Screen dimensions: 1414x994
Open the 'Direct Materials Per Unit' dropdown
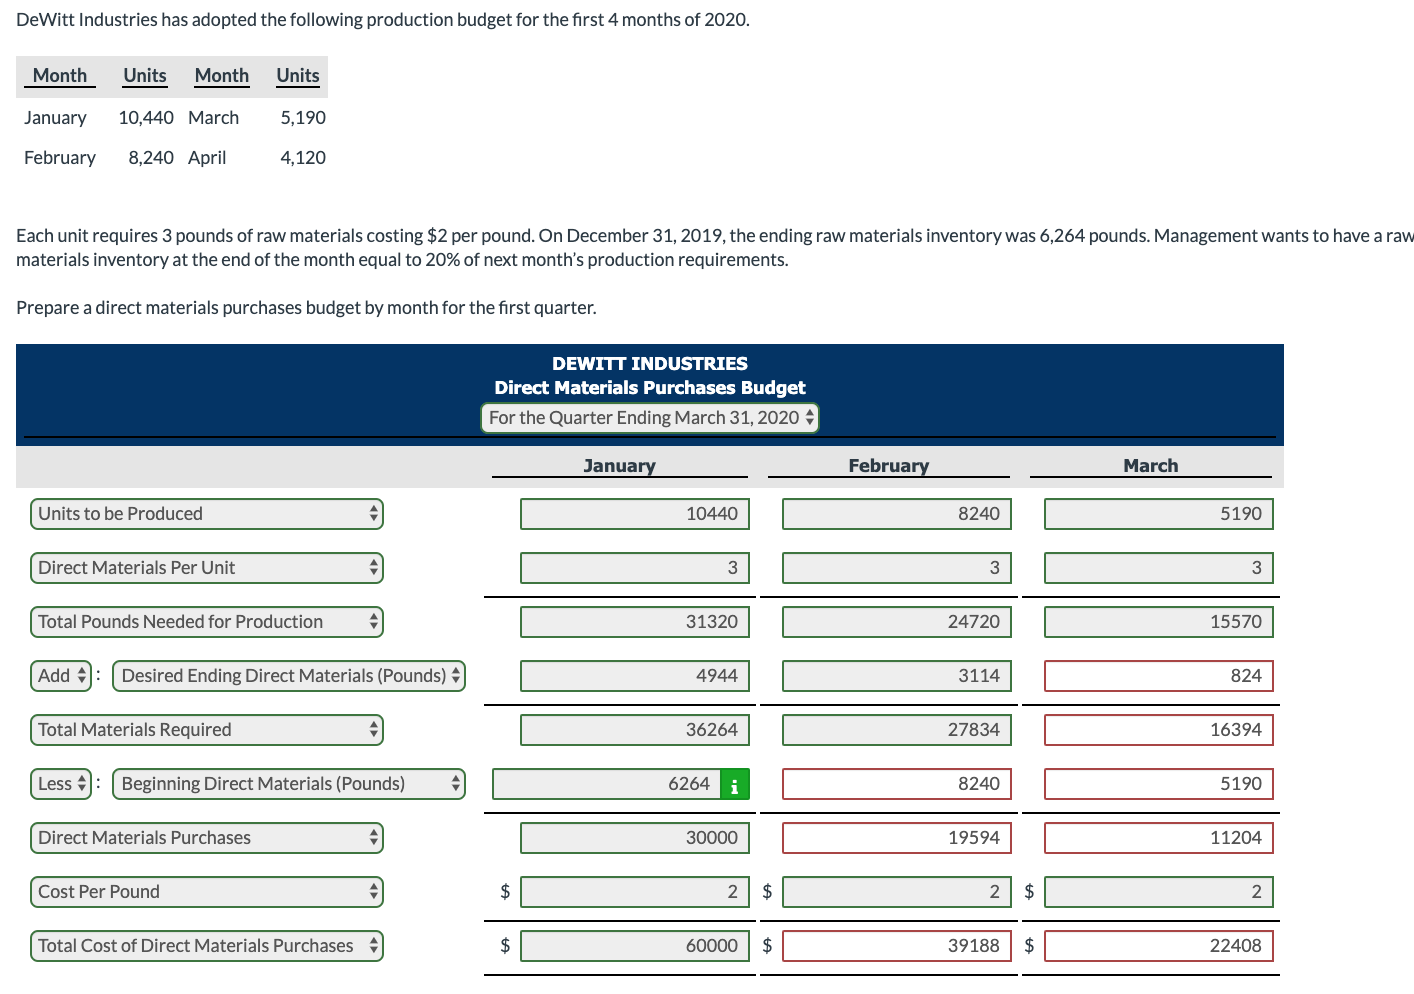[x=207, y=568]
